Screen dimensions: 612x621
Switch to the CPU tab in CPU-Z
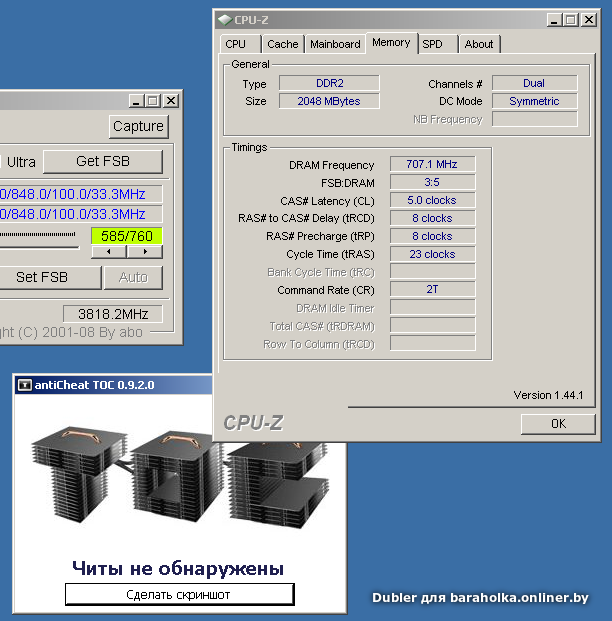pos(240,44)
